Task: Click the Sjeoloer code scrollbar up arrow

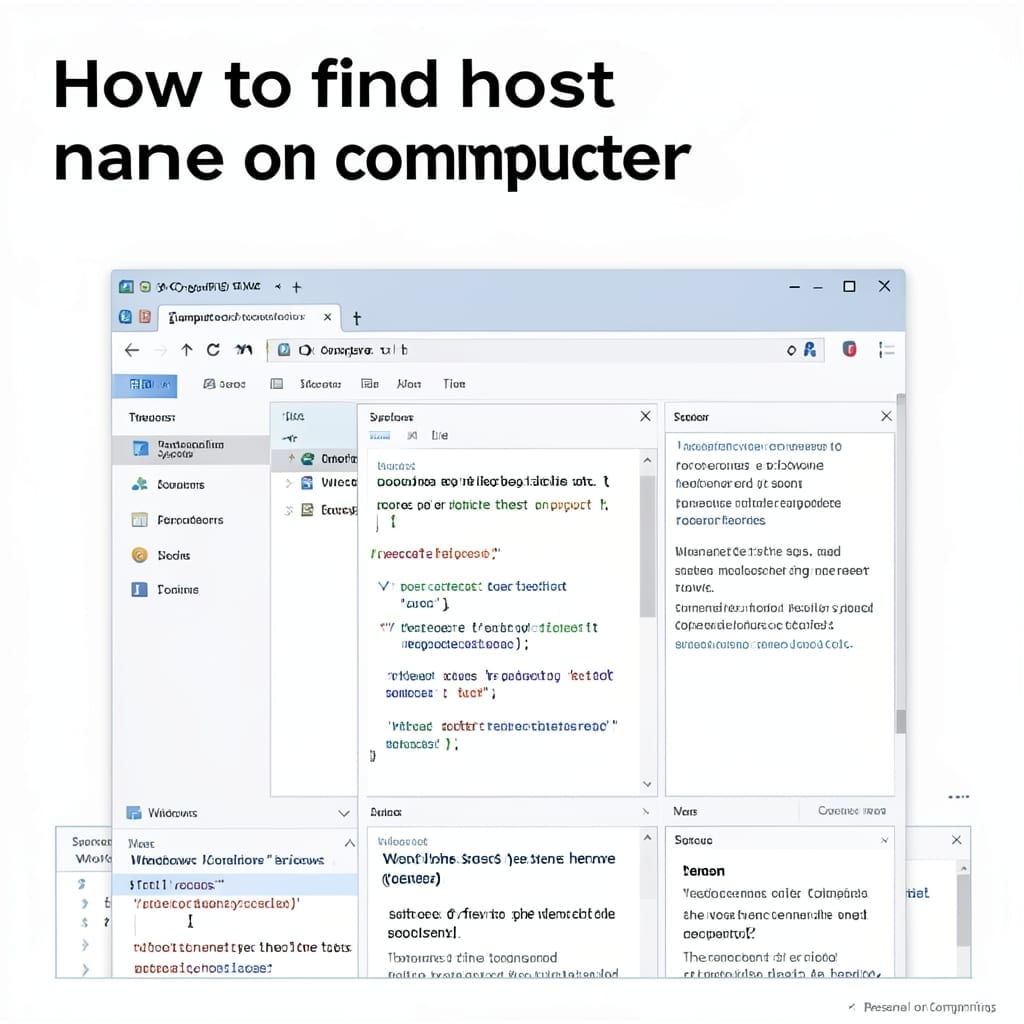Action: [x=647, y=460]
